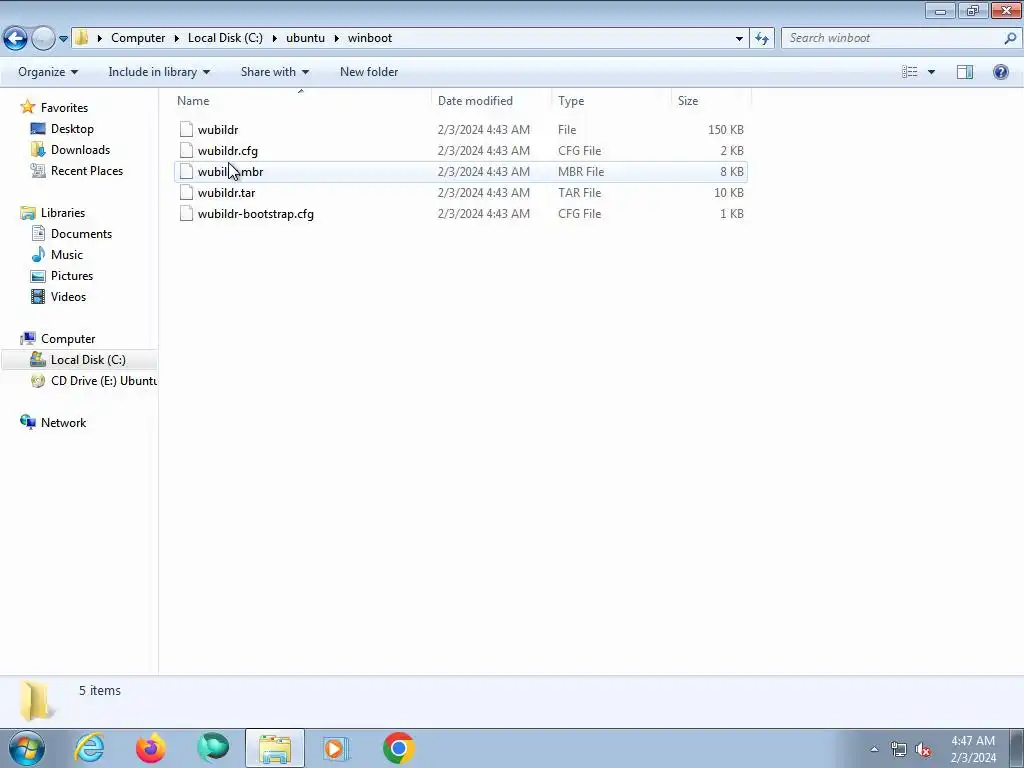Click the wubildr.tar file icon
This screenshot has width=1024, height=768.
click(186, 193)
